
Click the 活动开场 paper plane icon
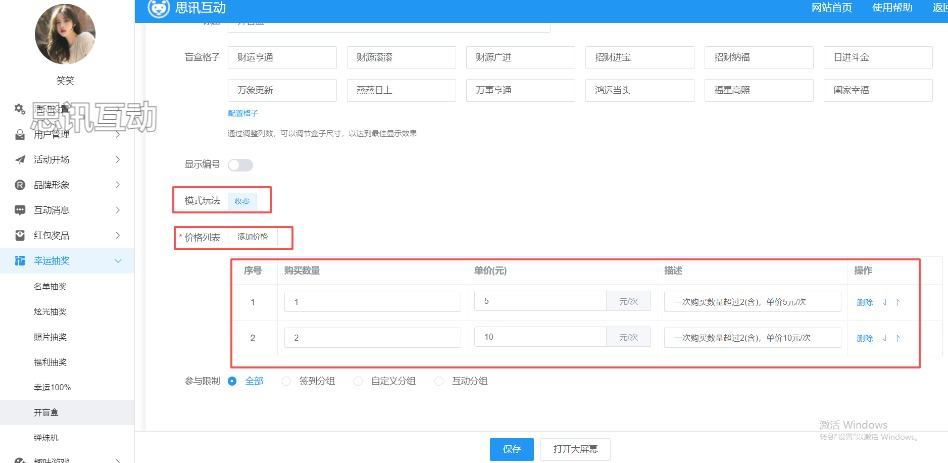(20, 160)
